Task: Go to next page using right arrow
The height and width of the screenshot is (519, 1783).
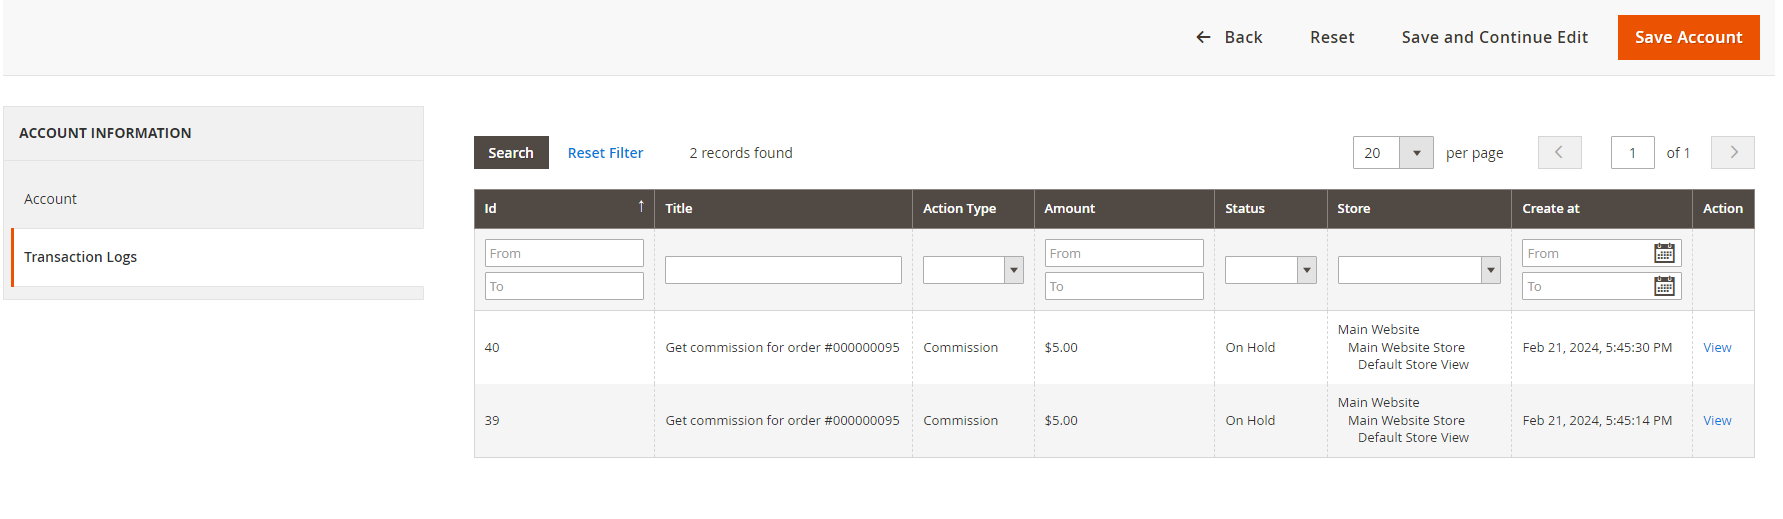Action: 1732,153
